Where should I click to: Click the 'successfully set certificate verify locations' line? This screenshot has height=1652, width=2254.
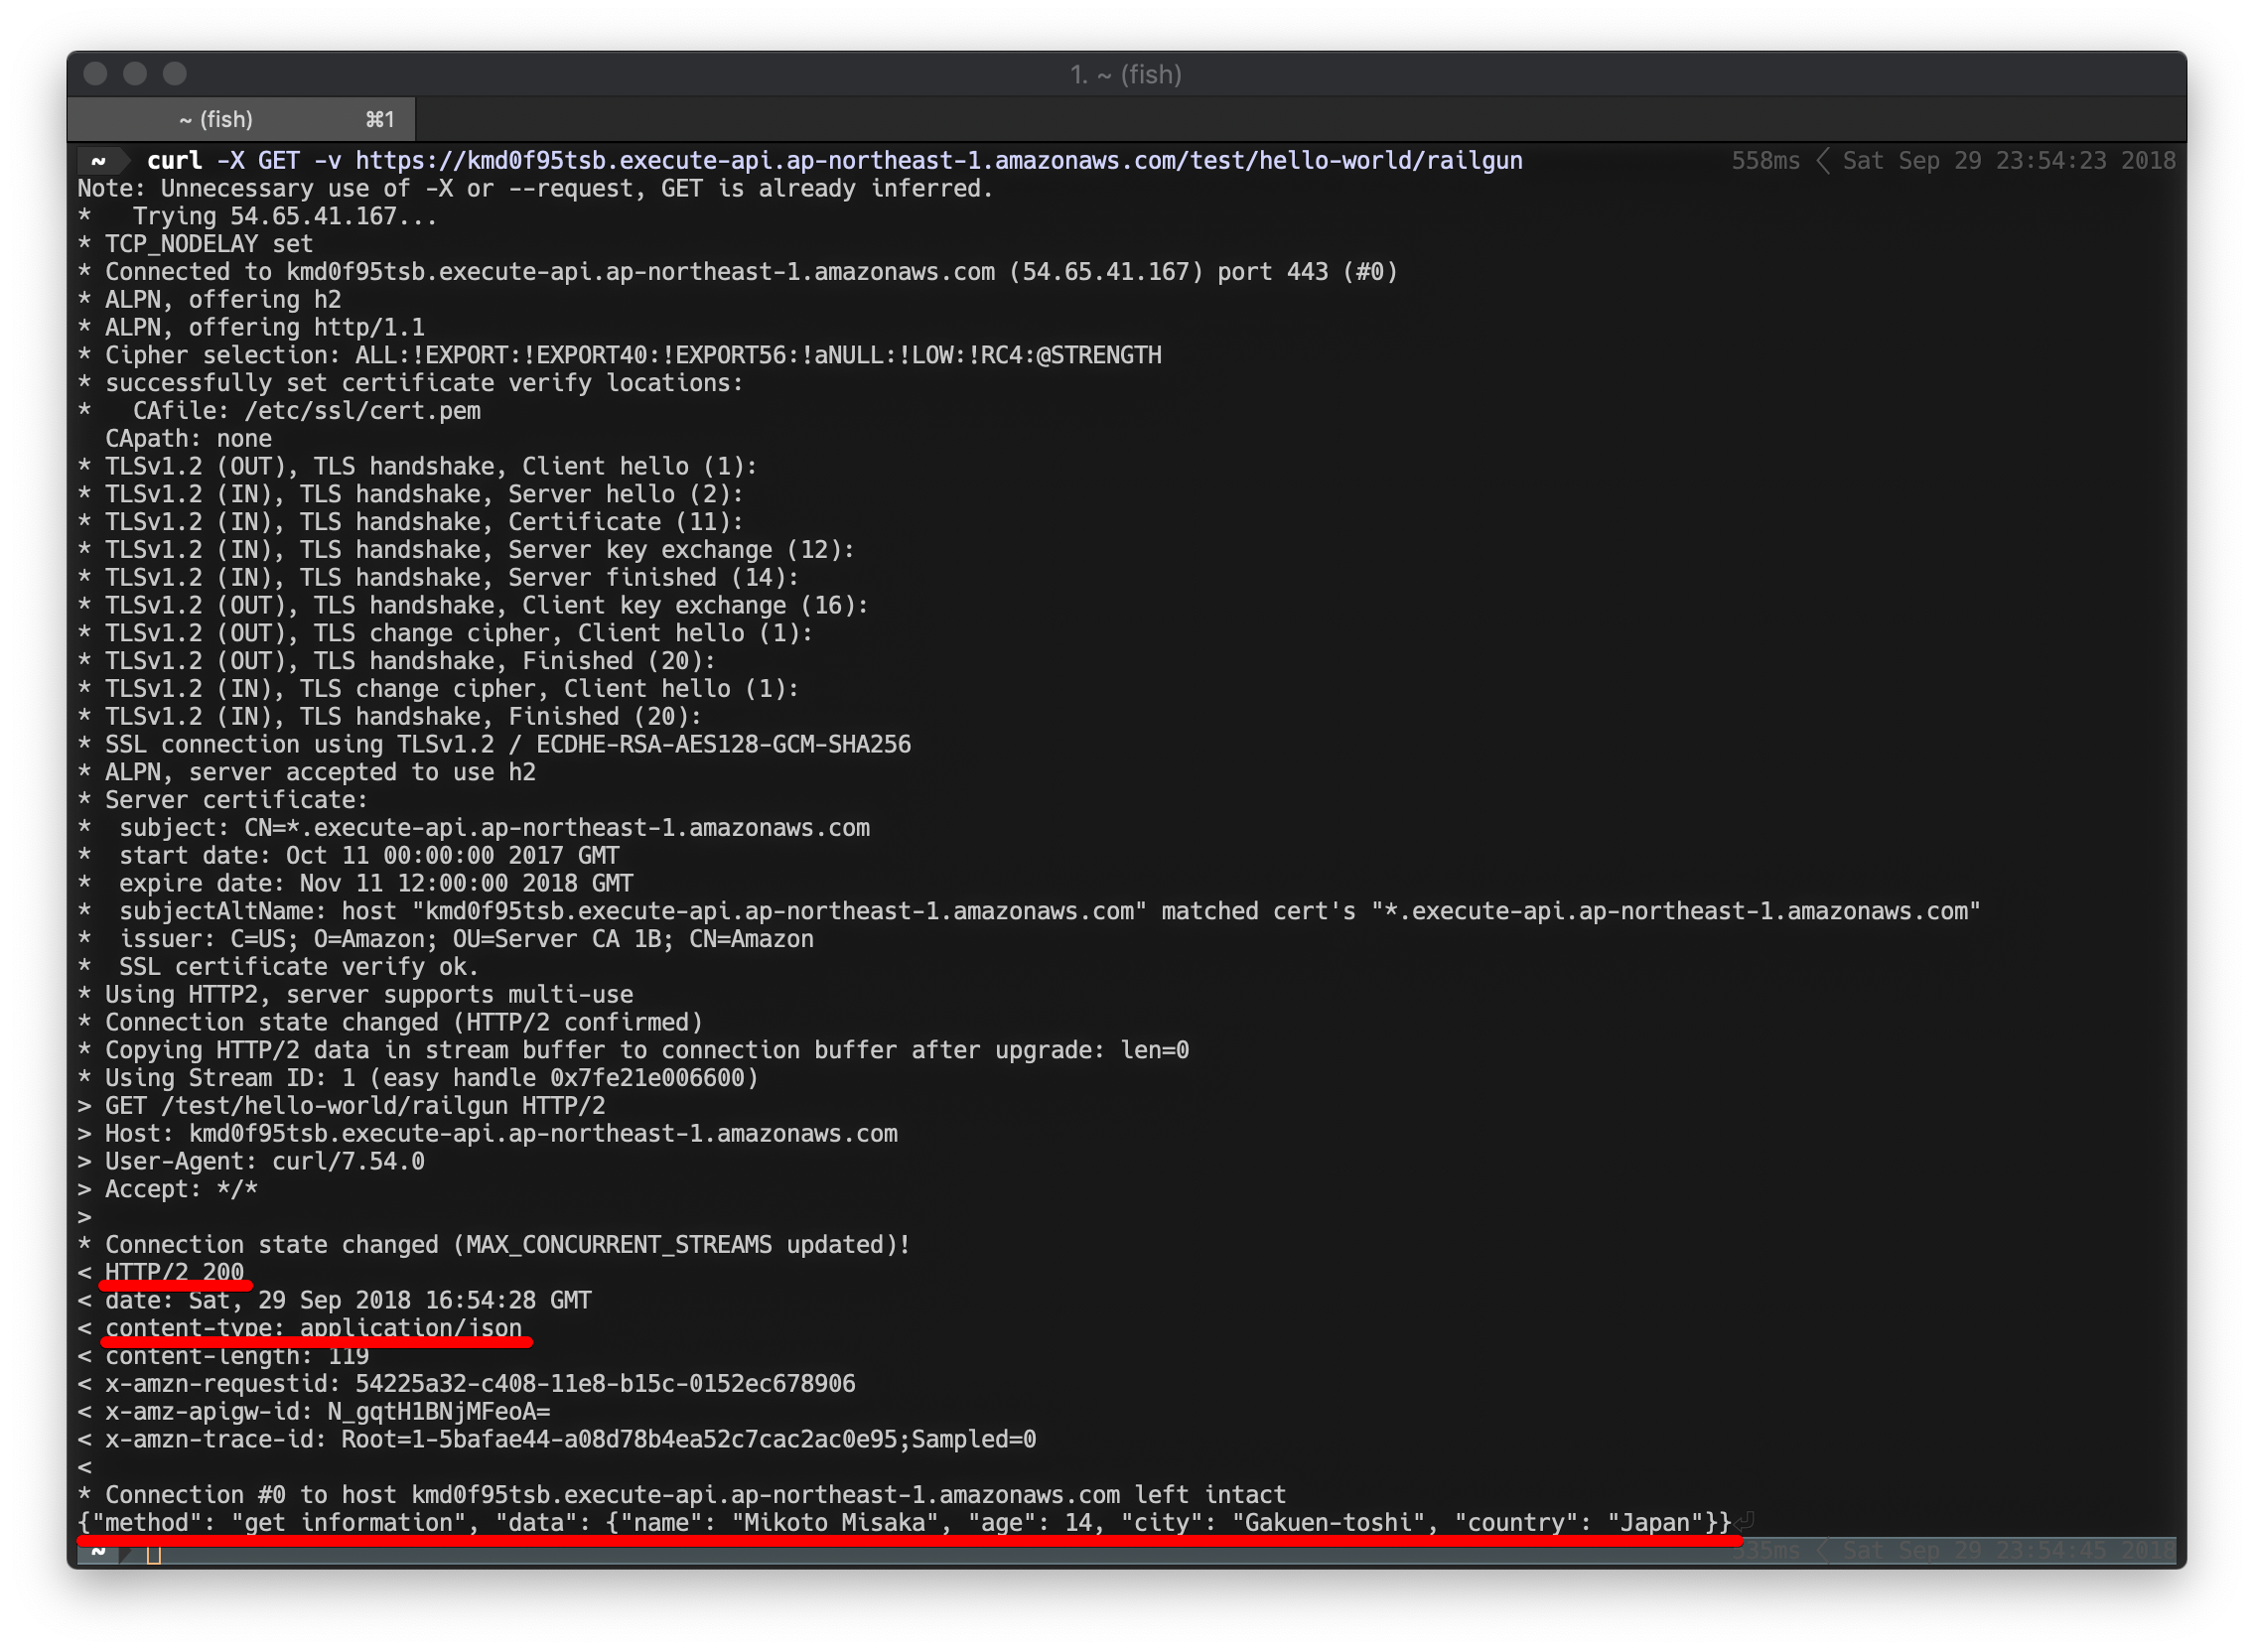coord(411,384)
